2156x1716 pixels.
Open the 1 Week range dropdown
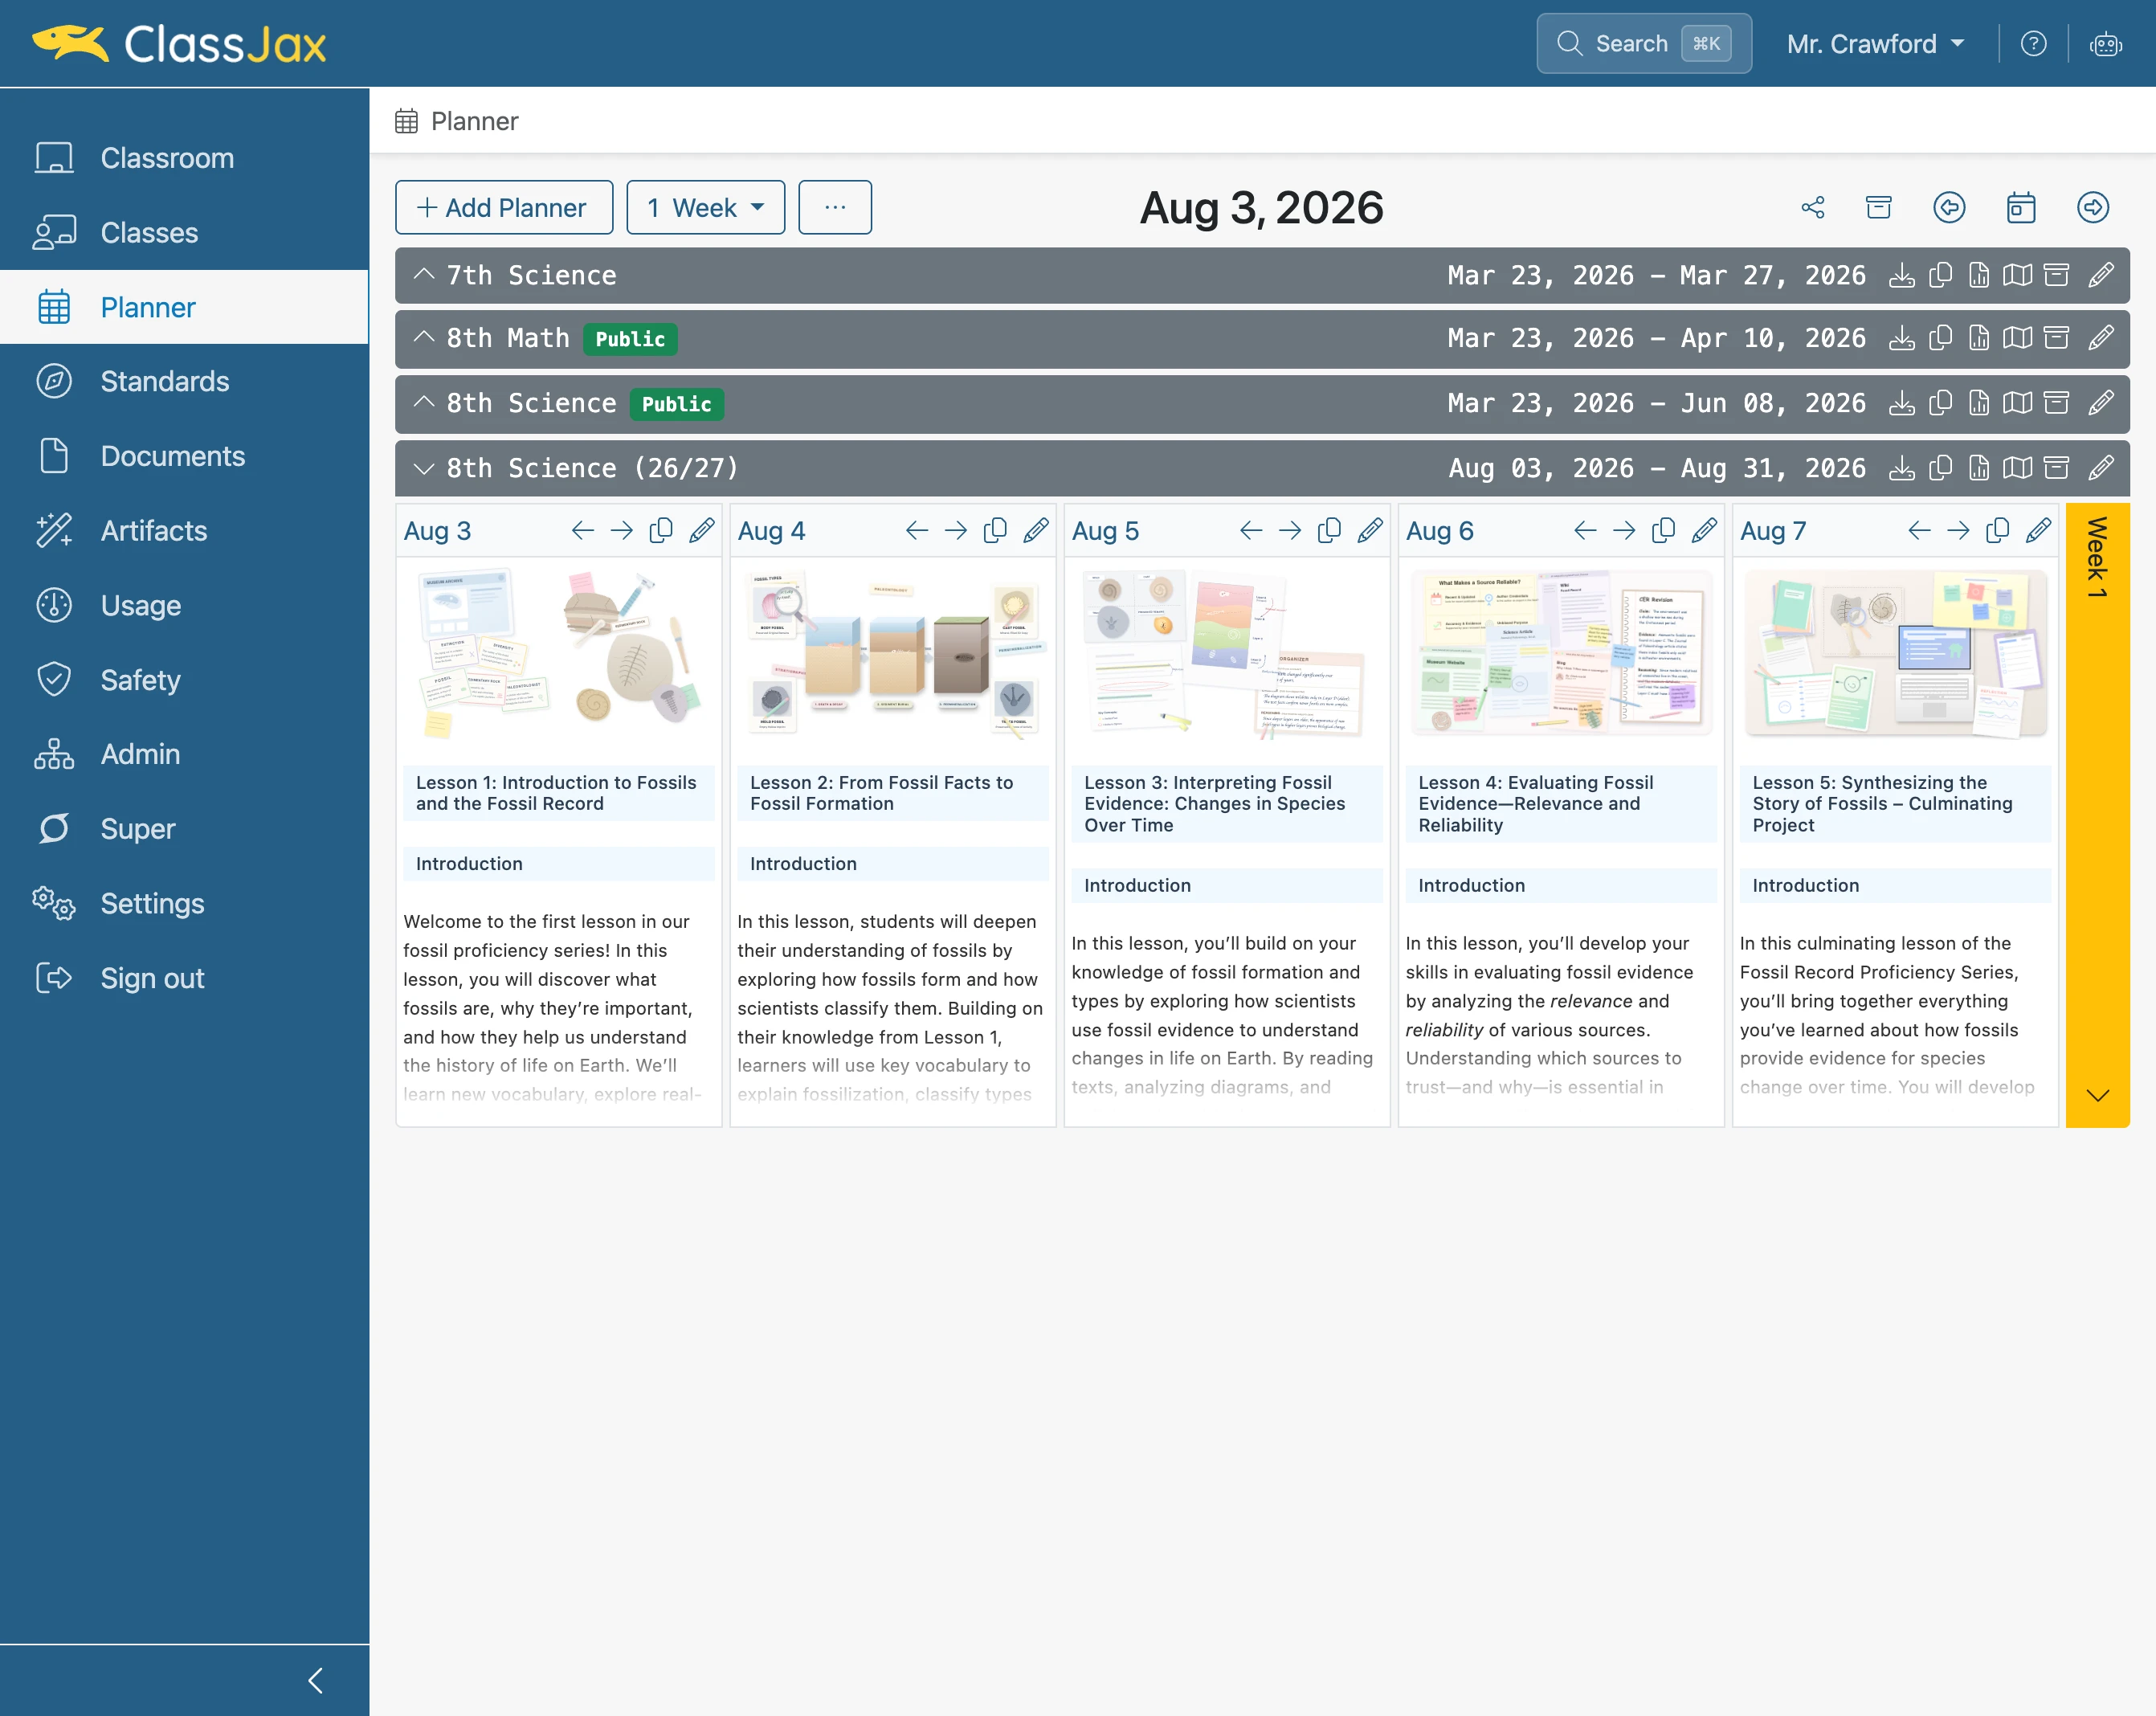[x=706, y=207]
